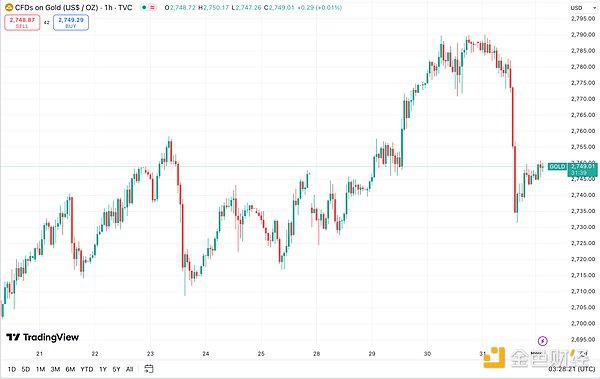Screen dimensions: 600x379
Task: Click the 2,750.00 price scale area
Action: click(x=583, y=163)
